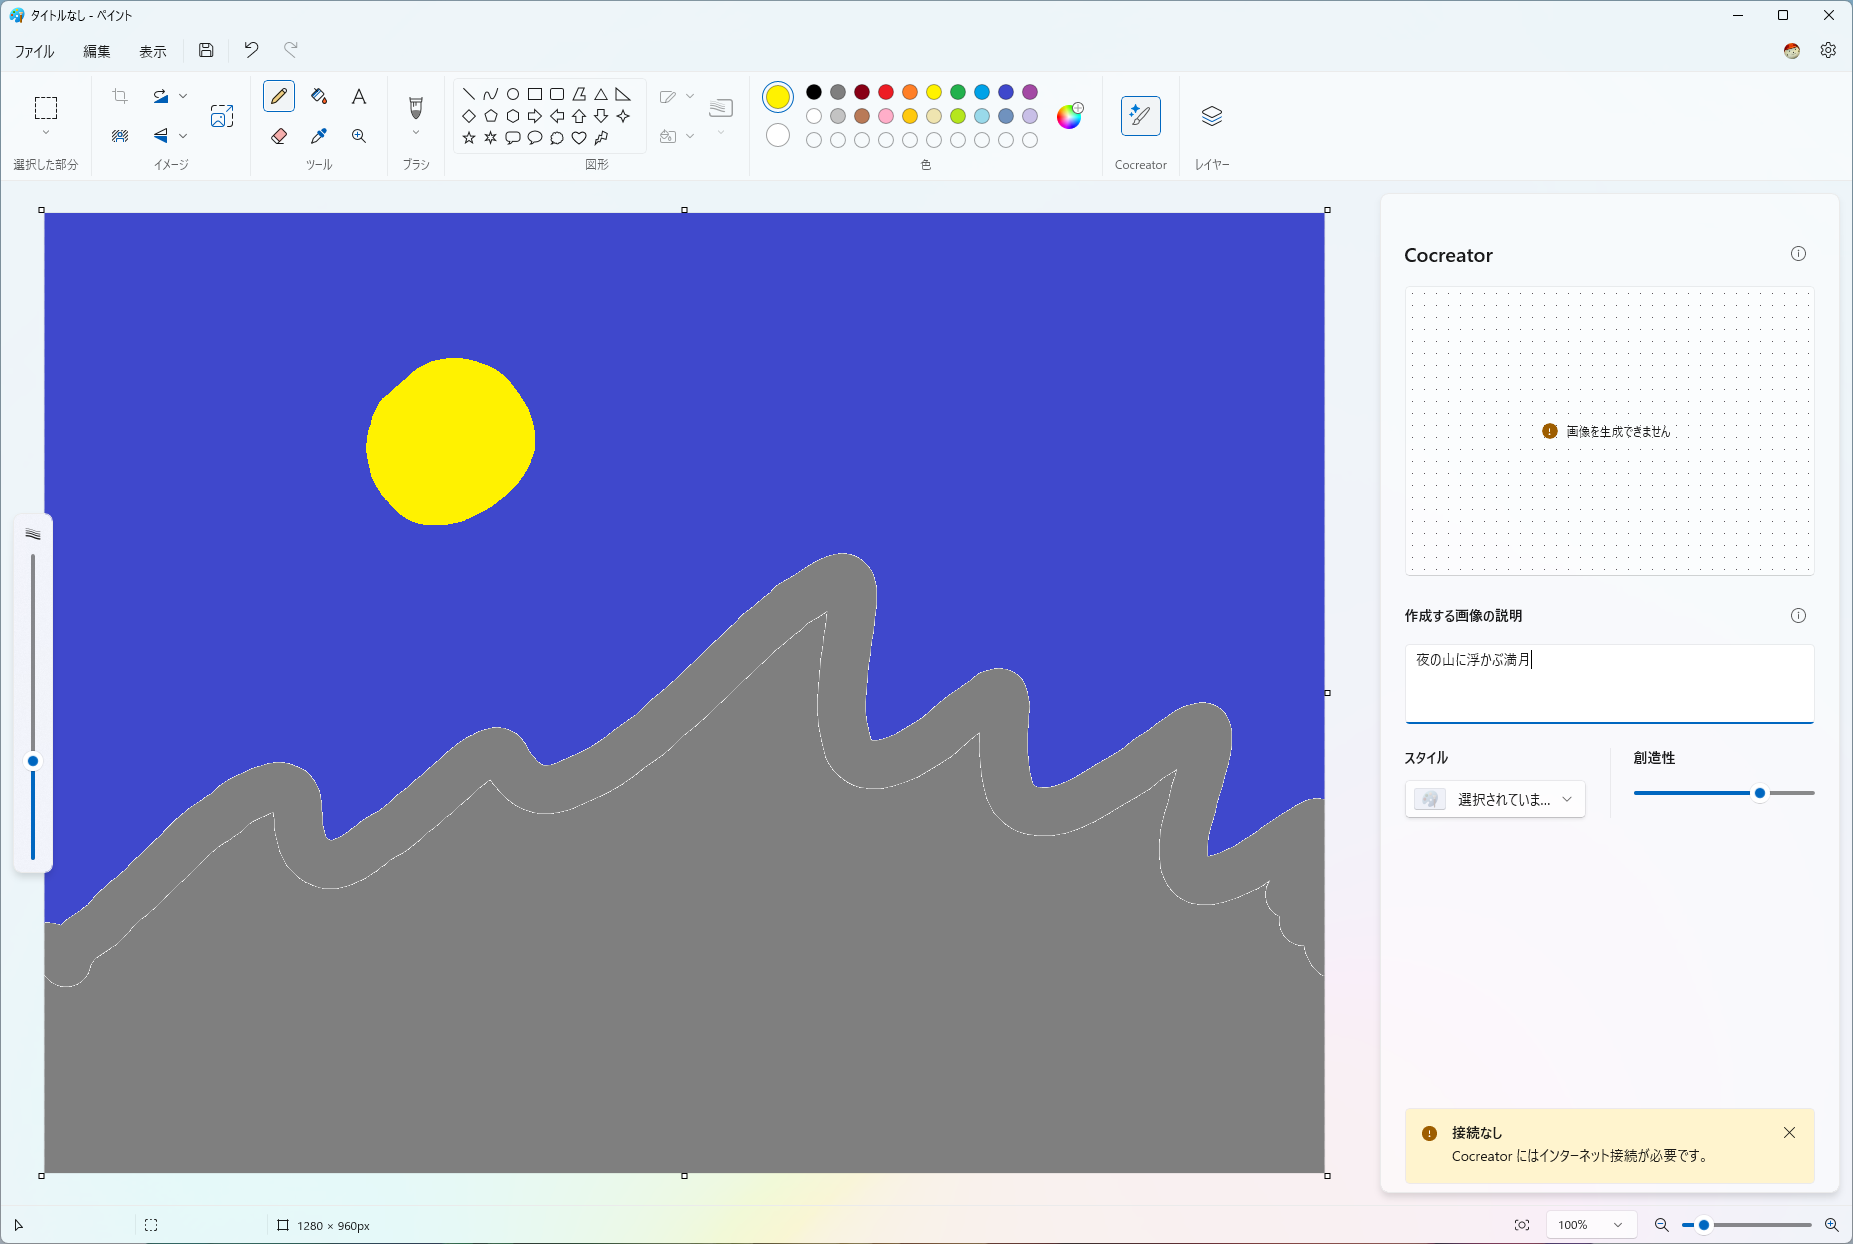Select the Eraser tool
This screenshot has width=1853, height=1244.
(x=279, y=136)
